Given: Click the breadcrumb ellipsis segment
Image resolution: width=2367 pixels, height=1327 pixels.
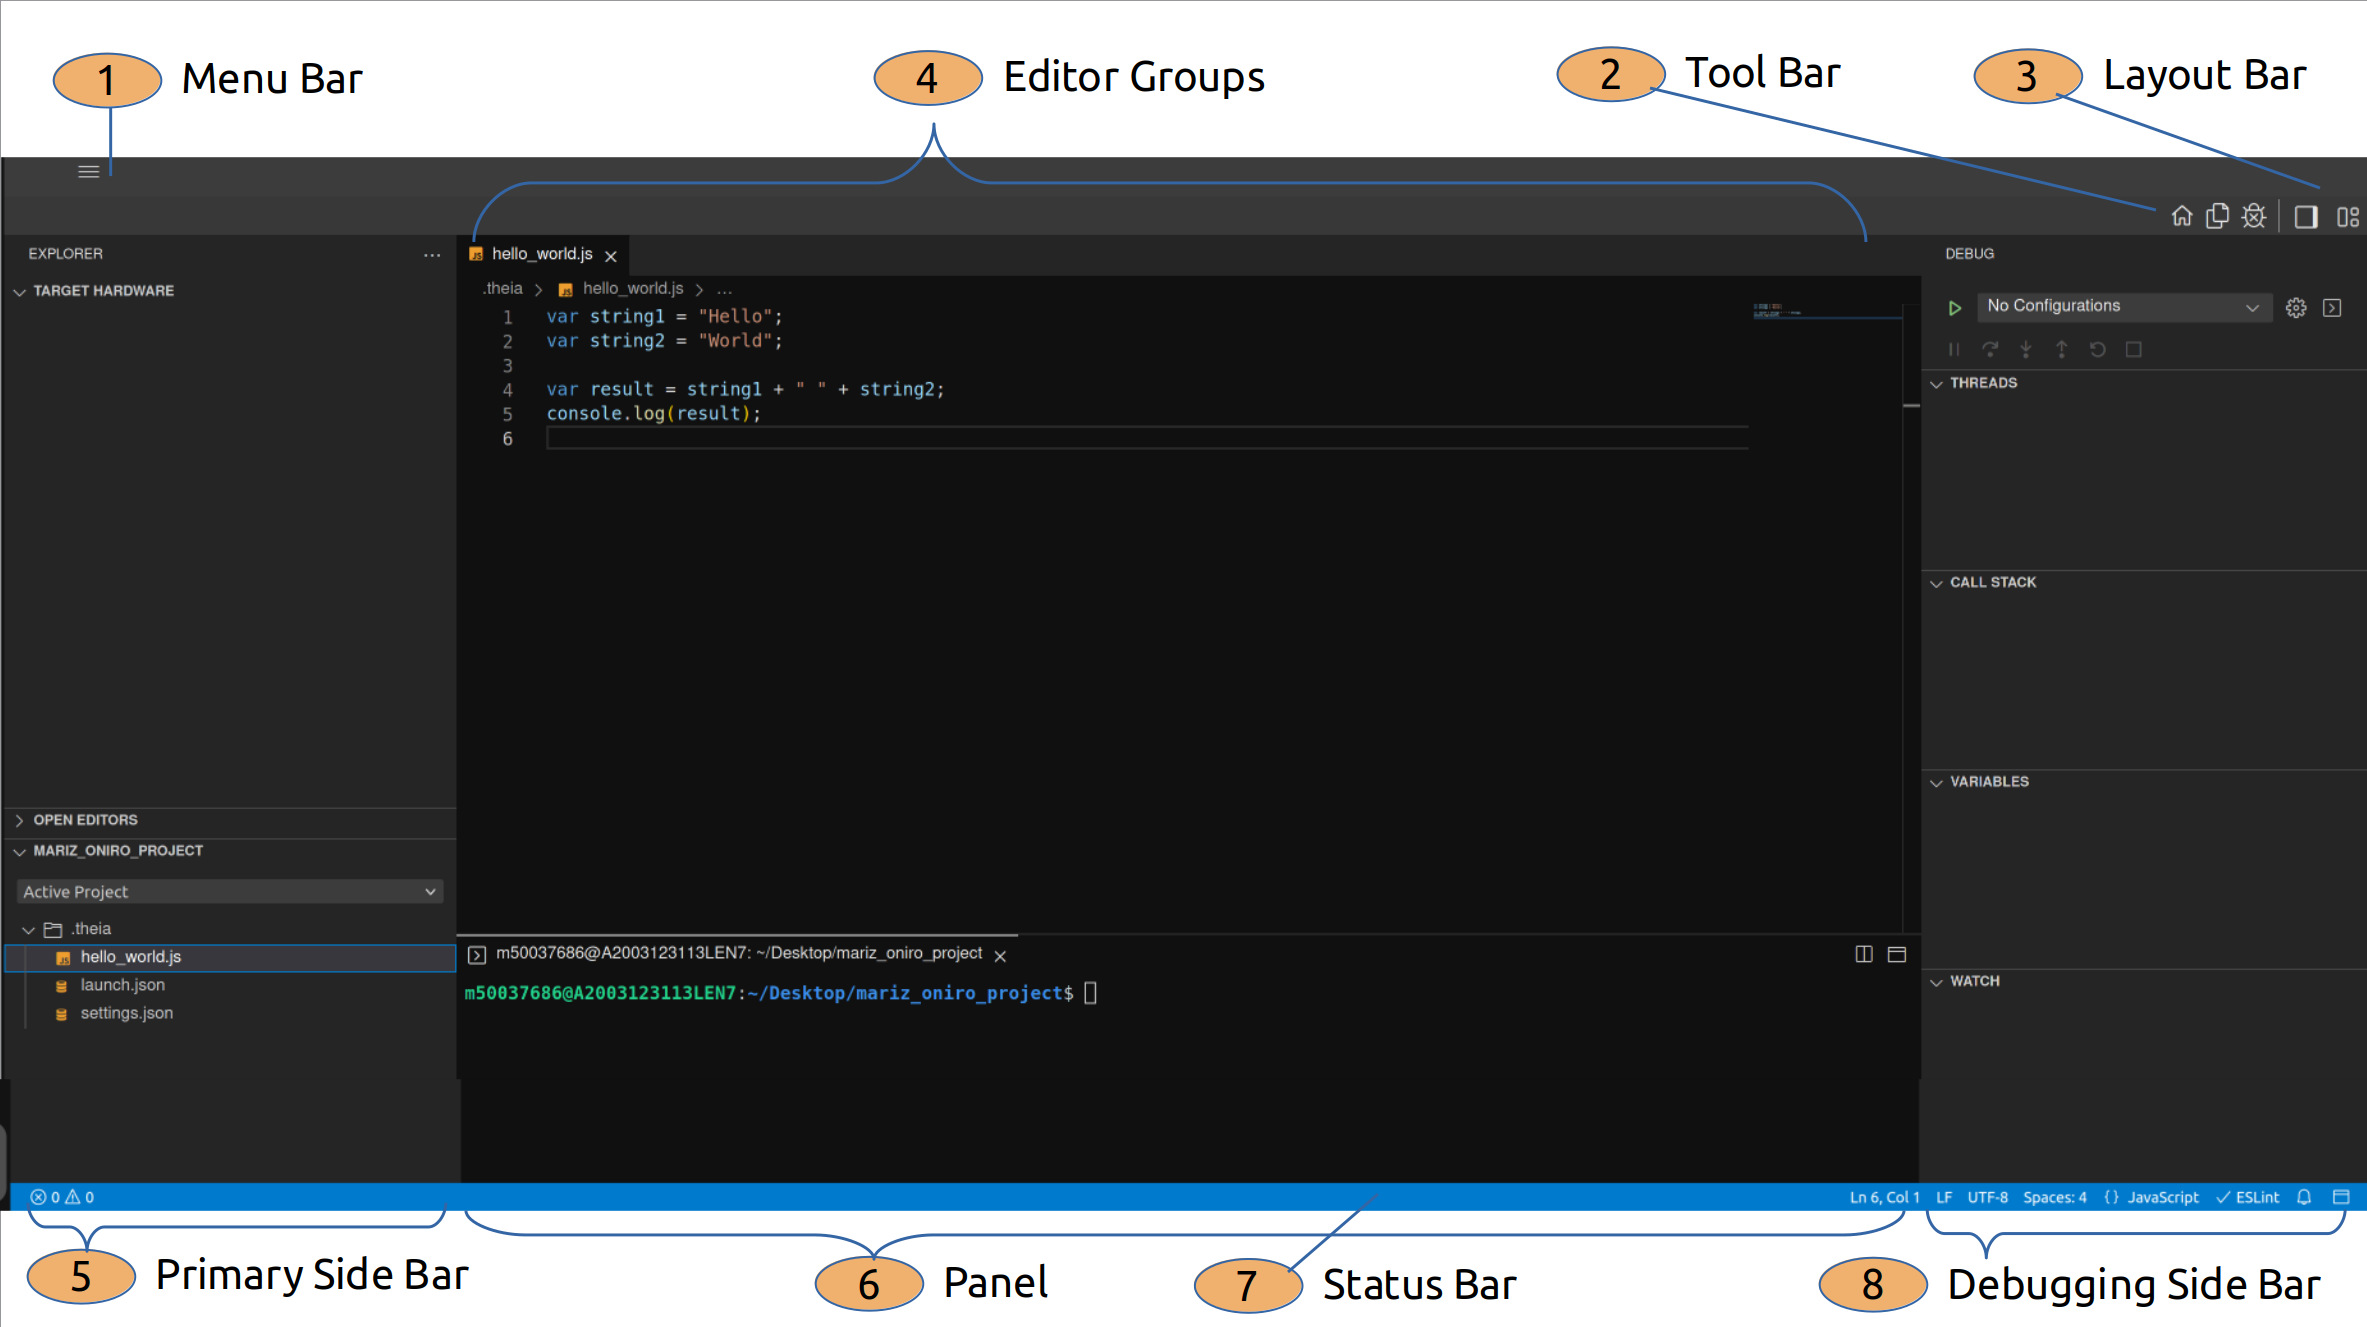Looking at the screenshot, I should pos(724,289).
